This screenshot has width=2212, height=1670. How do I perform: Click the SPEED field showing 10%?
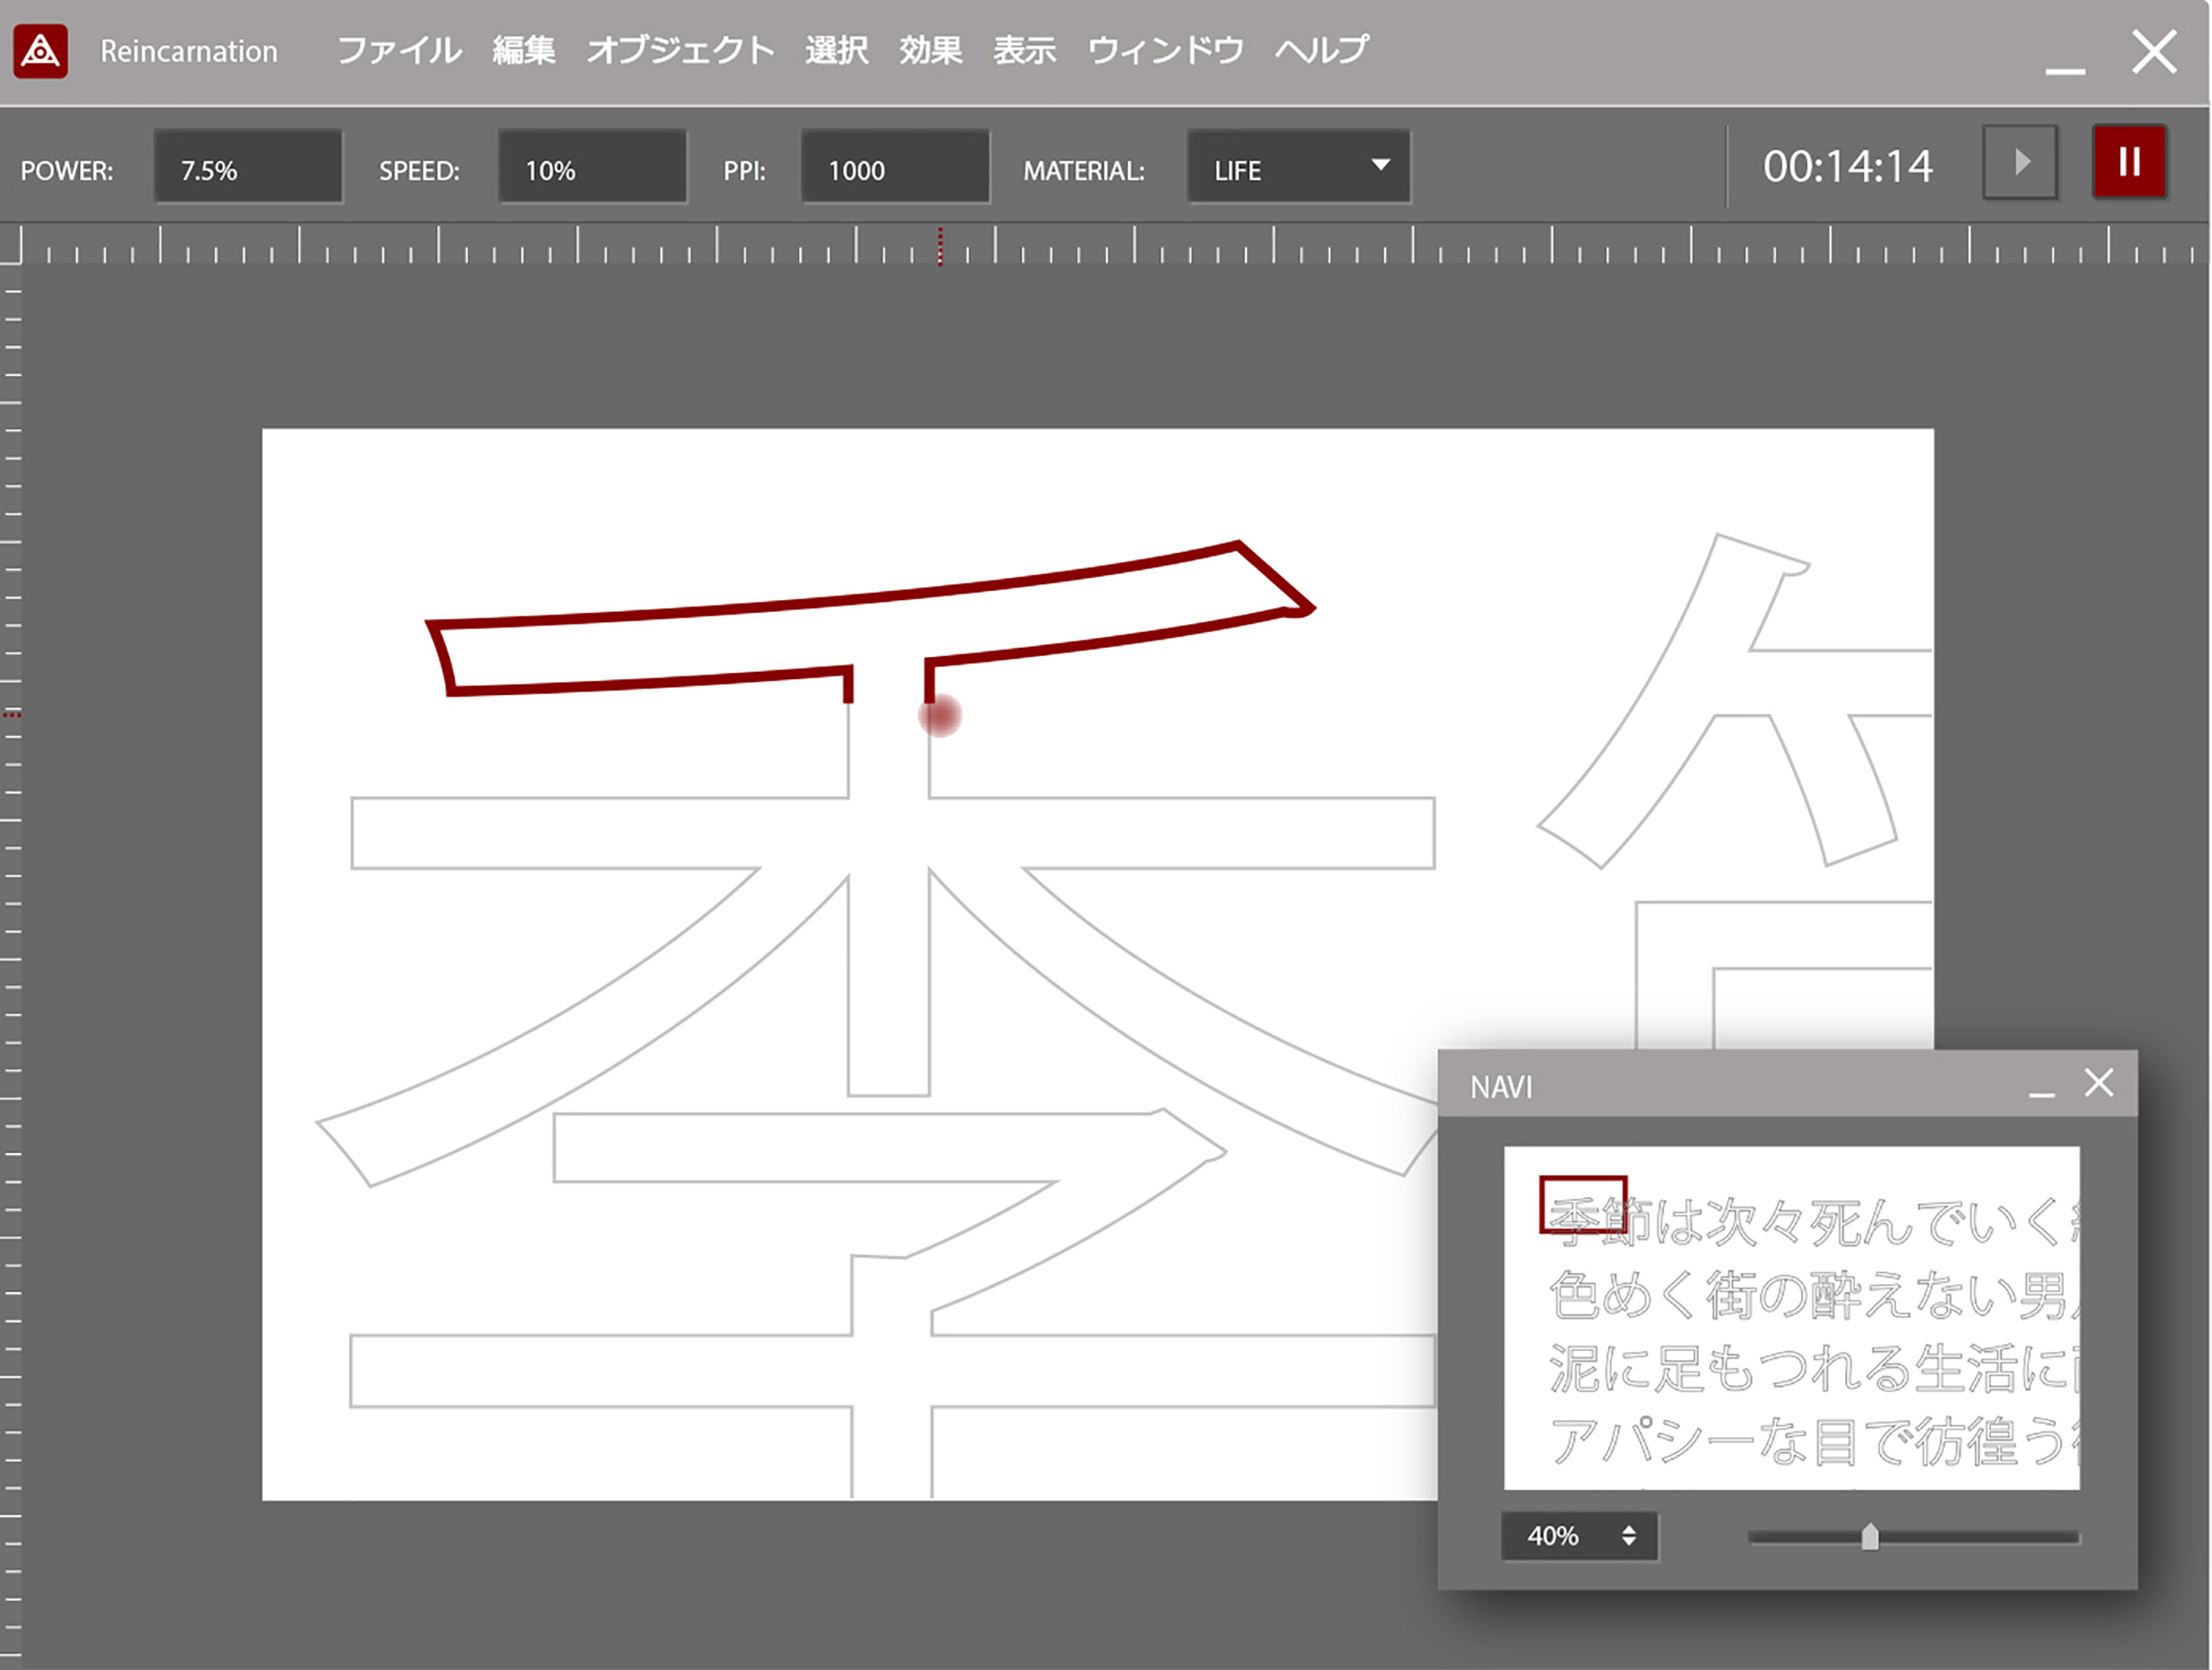point(592,168)
